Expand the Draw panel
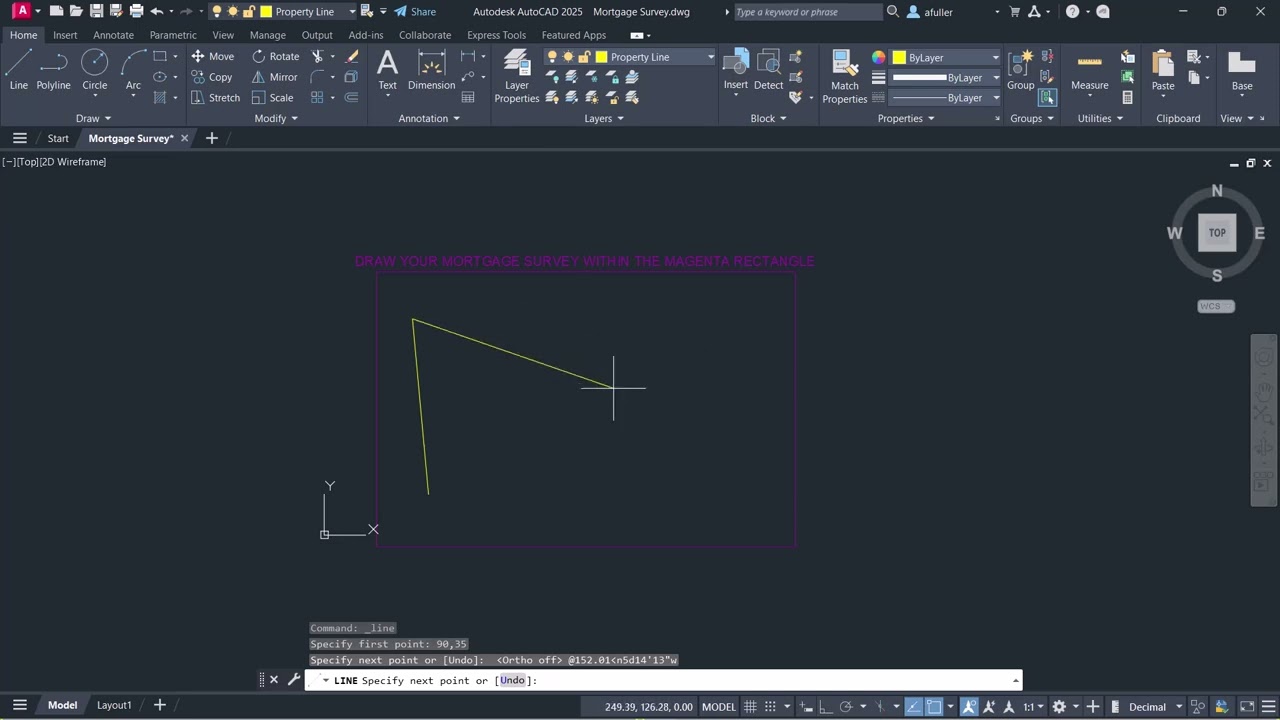 click(x=94, y=118)
